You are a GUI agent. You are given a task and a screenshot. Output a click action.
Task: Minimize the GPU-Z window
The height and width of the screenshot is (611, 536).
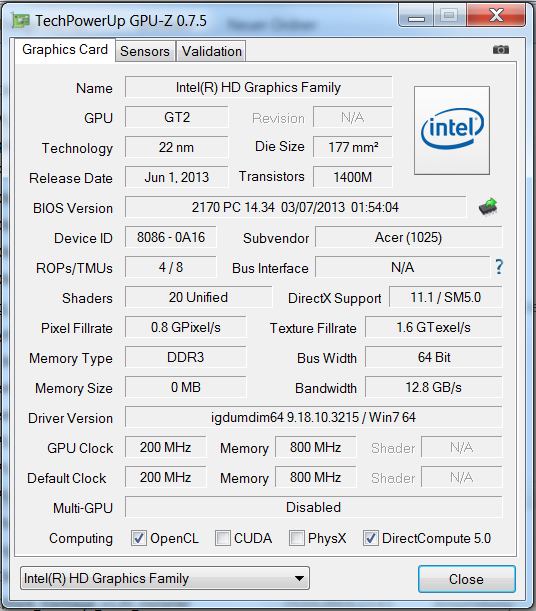(x=416, y=16)
